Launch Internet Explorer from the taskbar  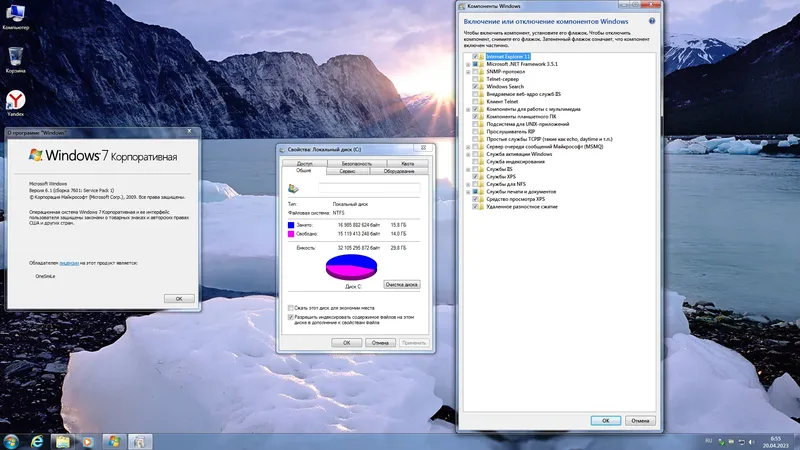pyautogui.click(x=37, y=442)
